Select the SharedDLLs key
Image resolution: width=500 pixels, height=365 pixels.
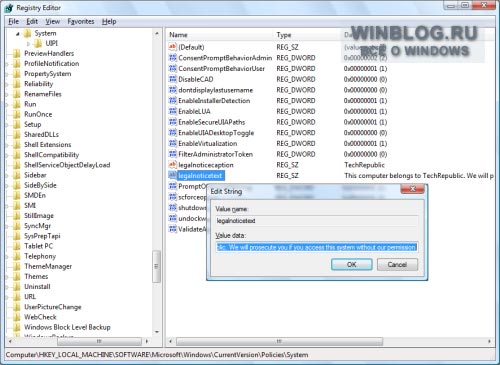(x=41, y=134)
